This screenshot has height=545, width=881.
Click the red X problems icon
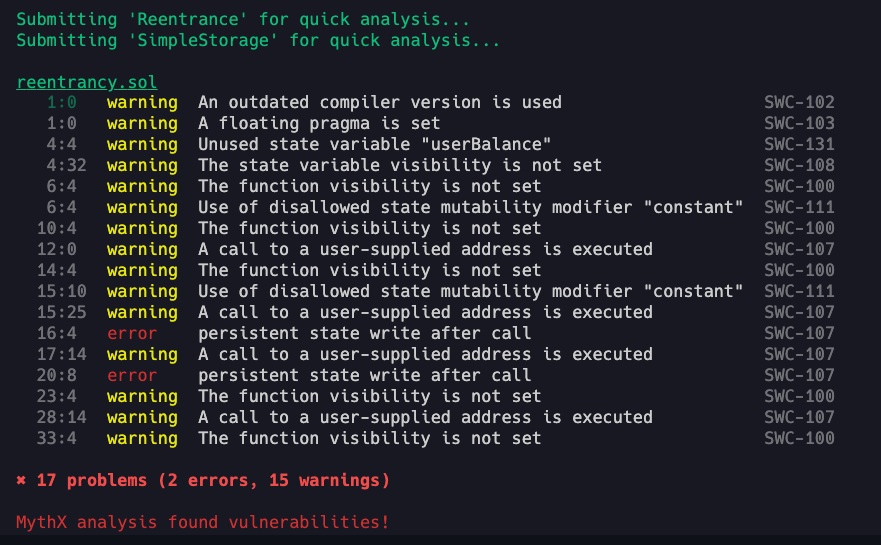(x=21, y=480)
